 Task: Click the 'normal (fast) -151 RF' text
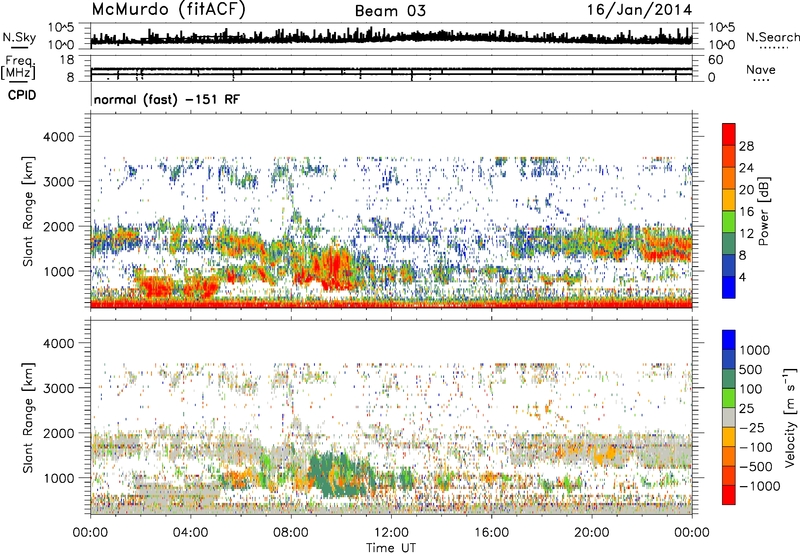167,99
